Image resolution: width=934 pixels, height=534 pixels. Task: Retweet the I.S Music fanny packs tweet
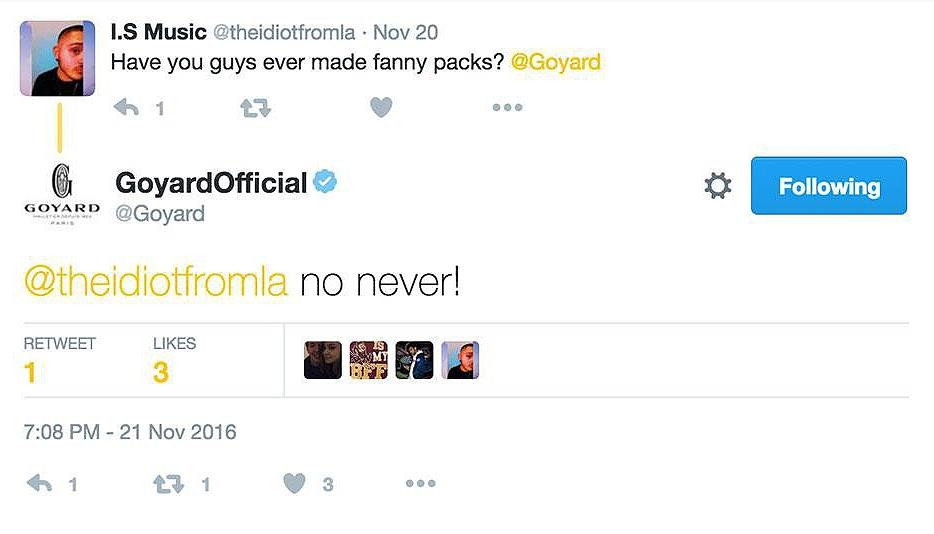pos(256,108)
